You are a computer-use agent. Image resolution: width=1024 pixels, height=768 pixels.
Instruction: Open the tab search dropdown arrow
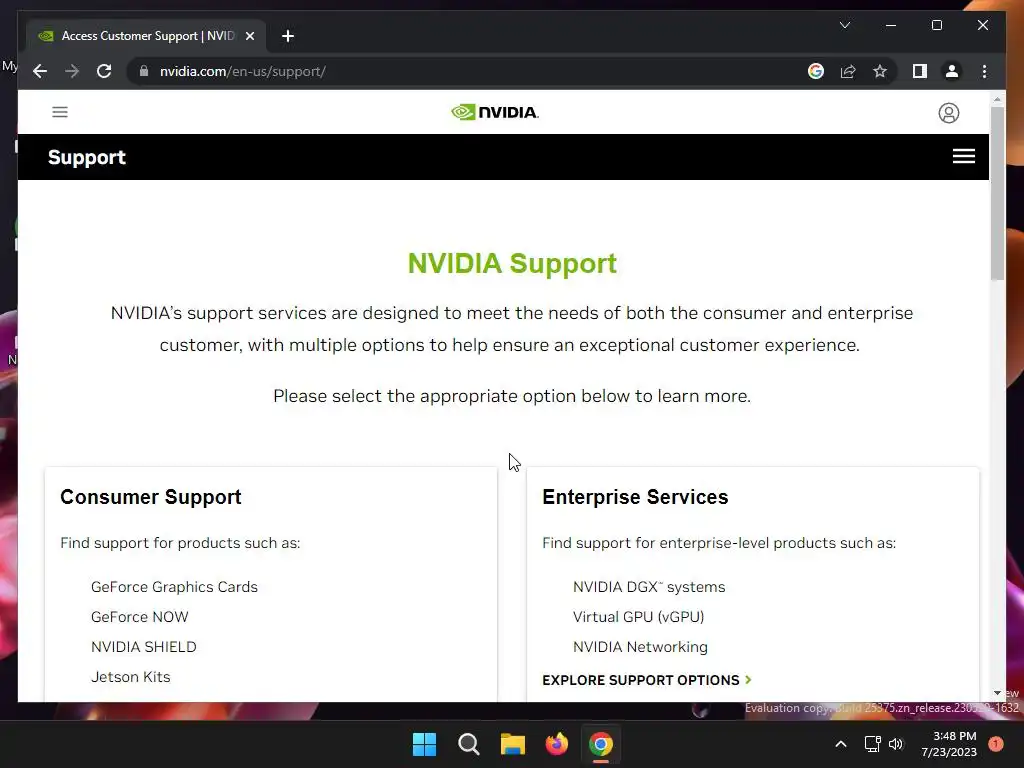(844, 25)
